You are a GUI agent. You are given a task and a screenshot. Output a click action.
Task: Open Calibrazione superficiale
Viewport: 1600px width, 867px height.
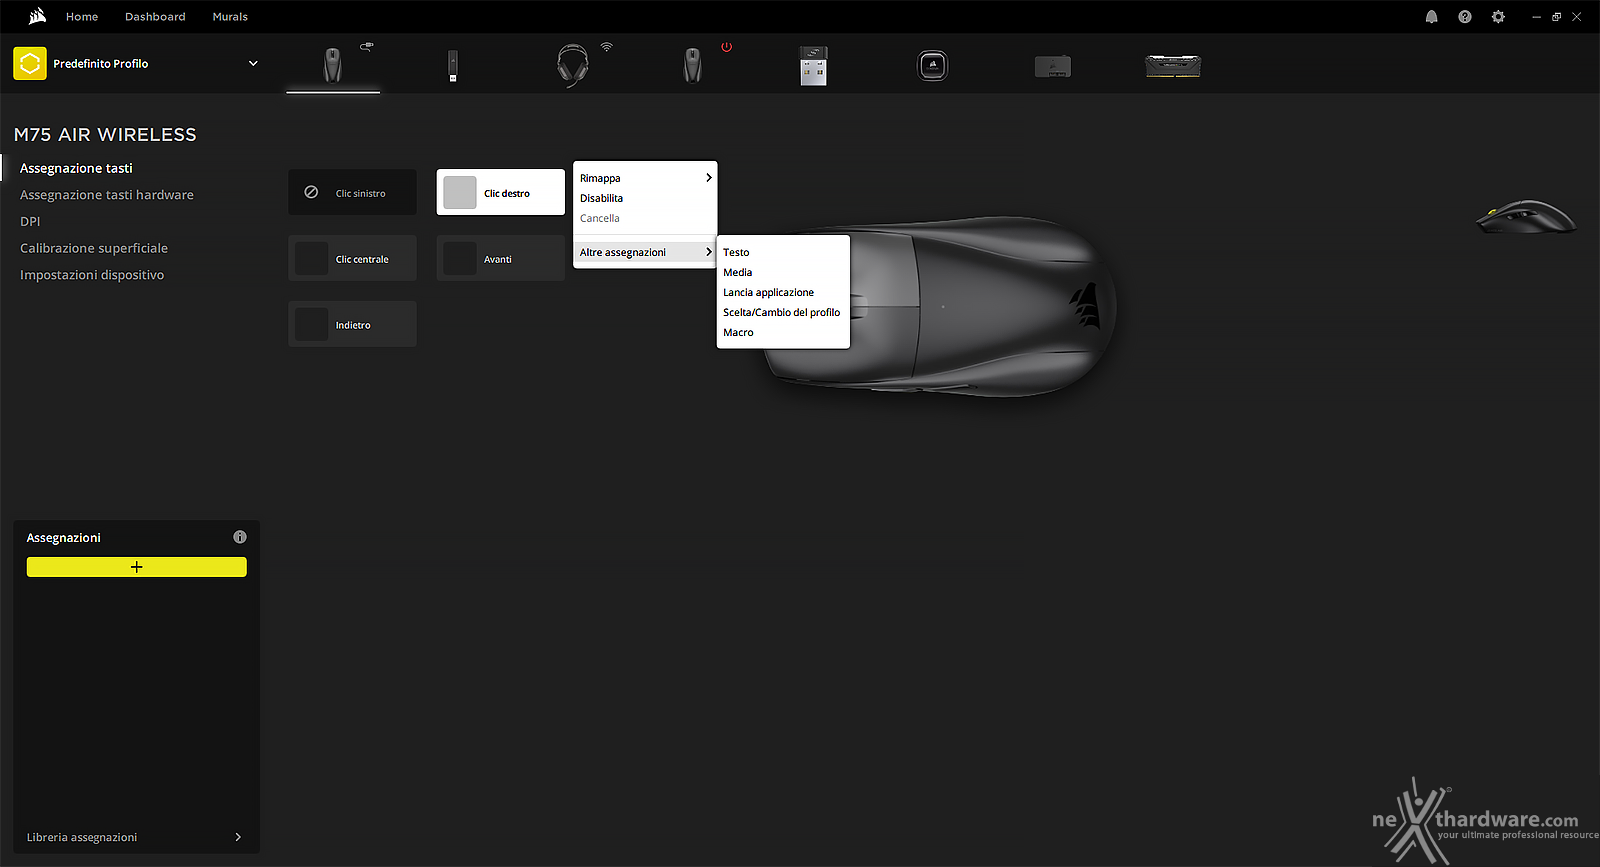[x=94, y=248]
